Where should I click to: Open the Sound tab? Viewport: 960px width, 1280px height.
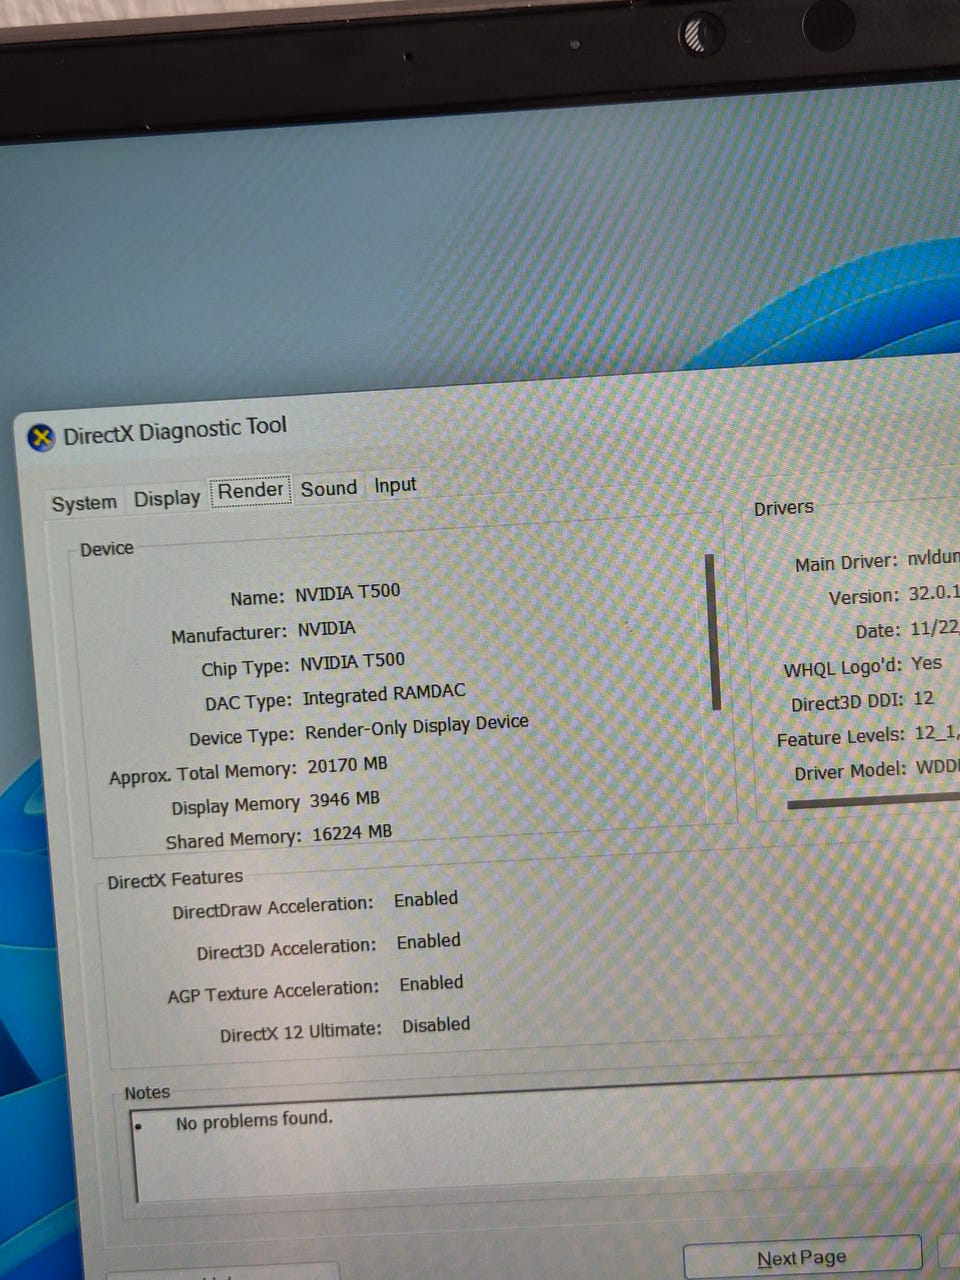pyautogui.click(x=329, y=488)
